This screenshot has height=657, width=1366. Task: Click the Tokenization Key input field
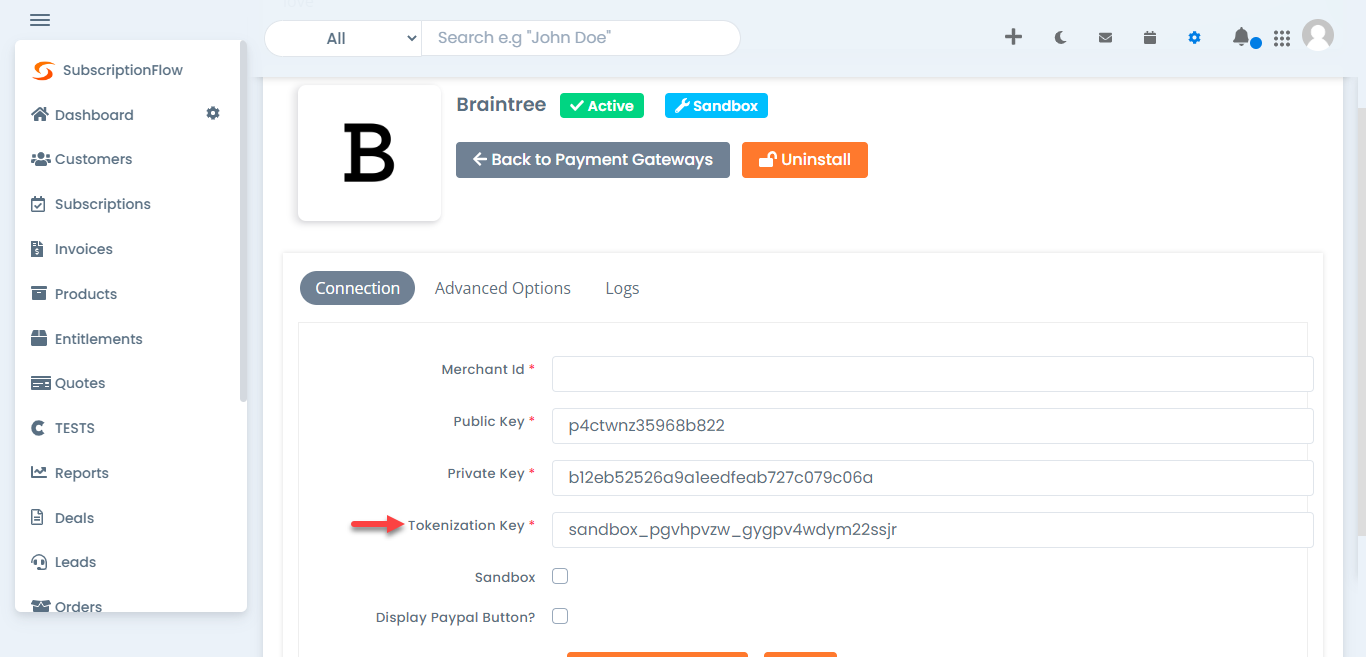click(x=932, y=530)
